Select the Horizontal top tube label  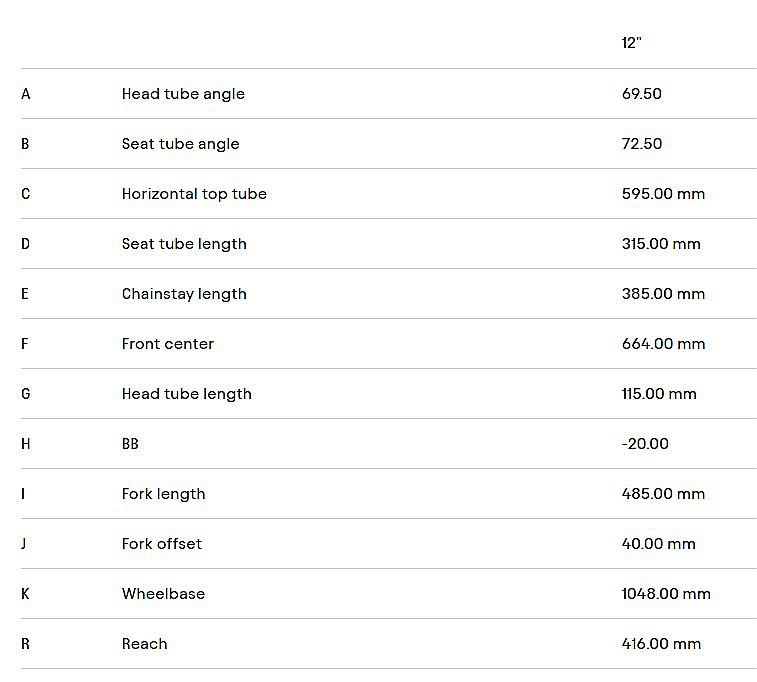[x=194, y=194]
